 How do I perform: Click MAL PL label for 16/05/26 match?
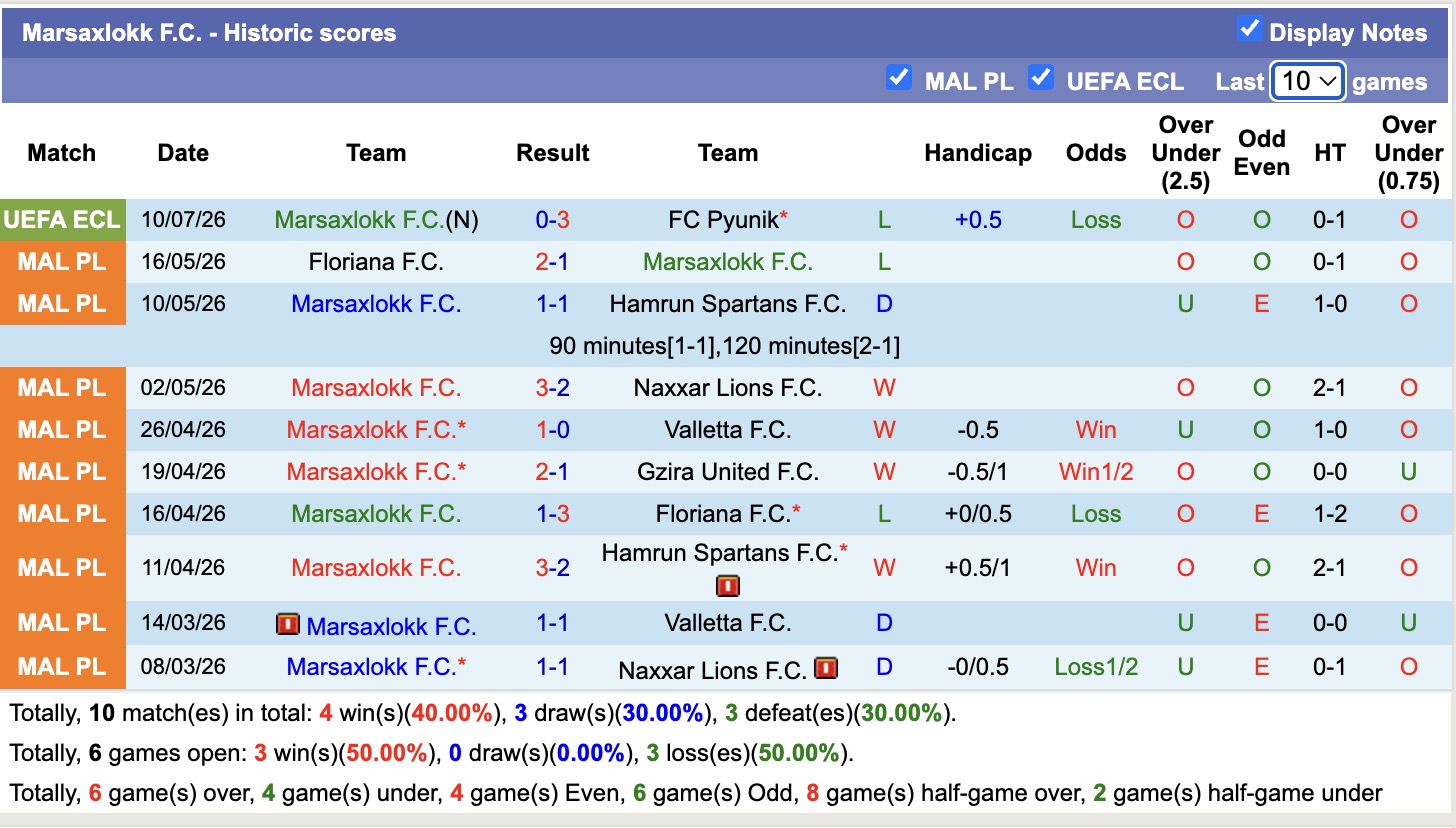(62, 262)
